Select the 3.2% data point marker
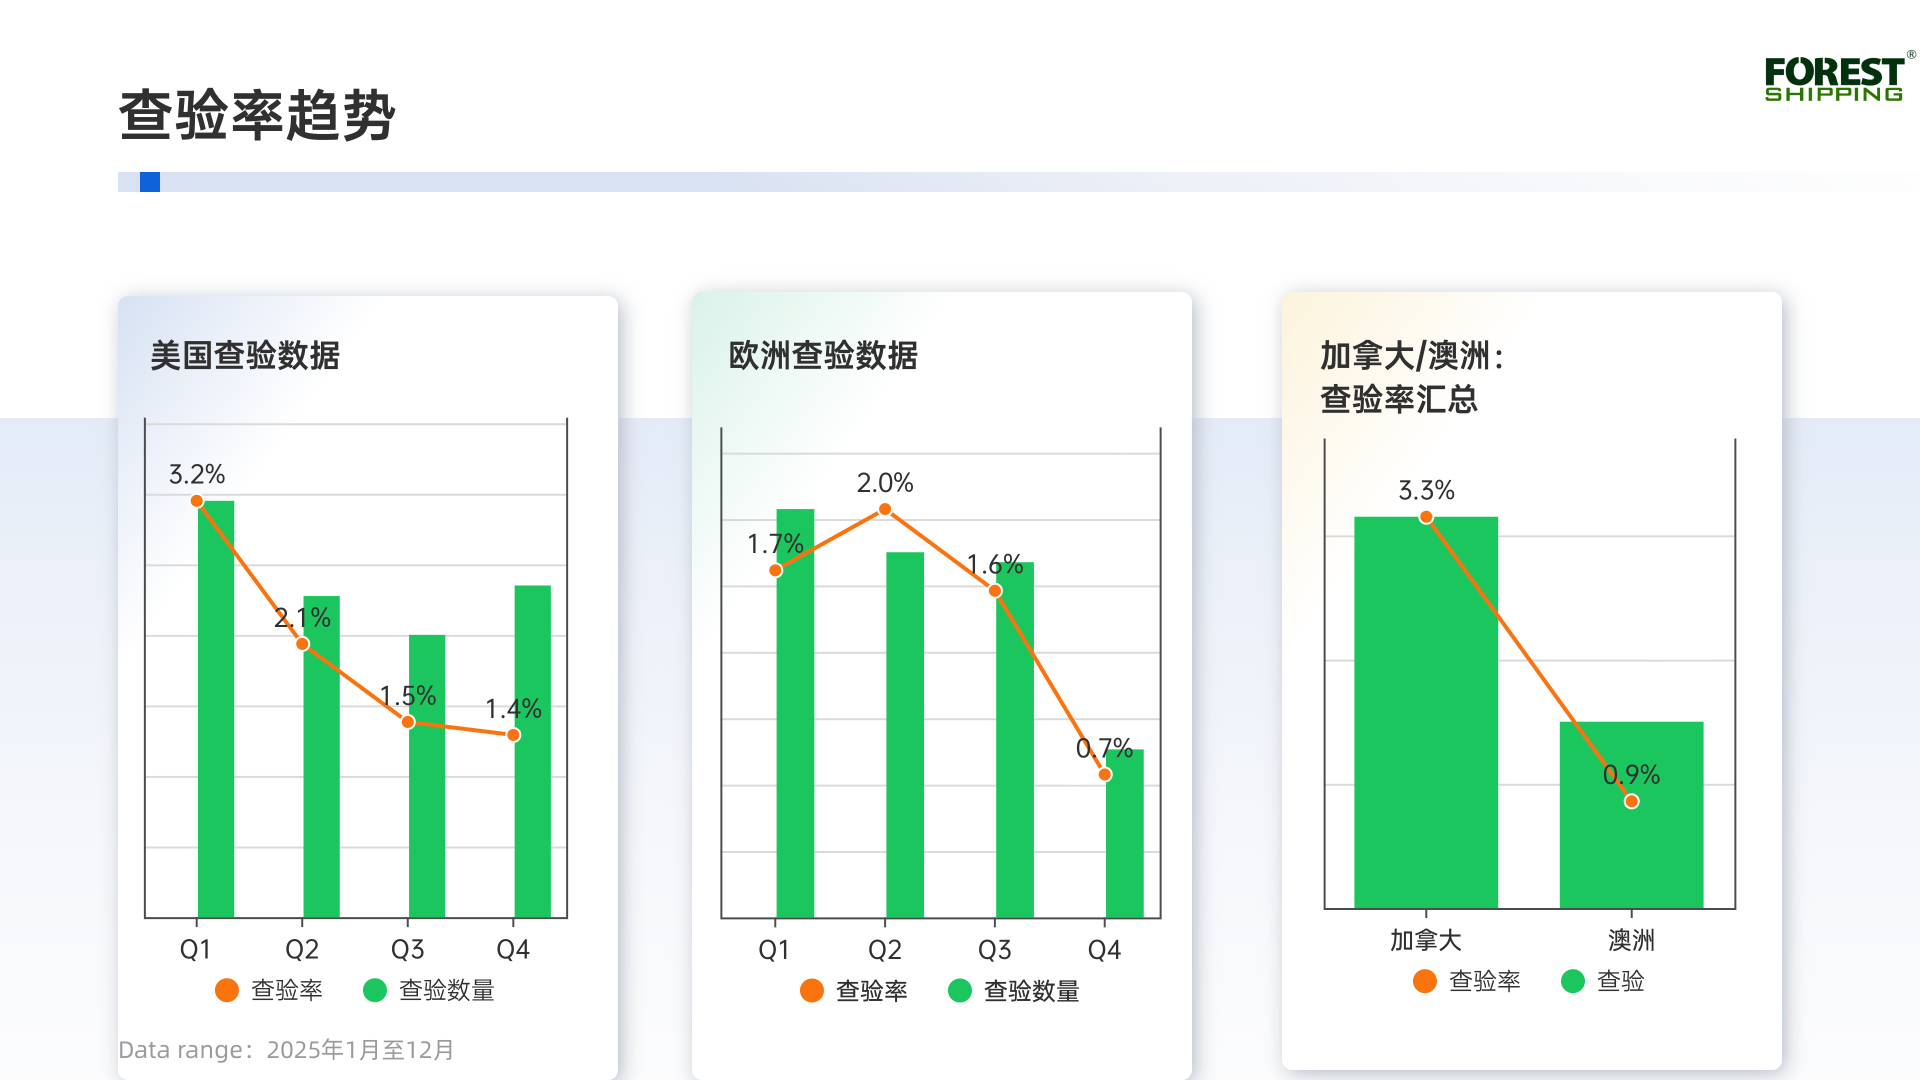 [x=197, y=499]
